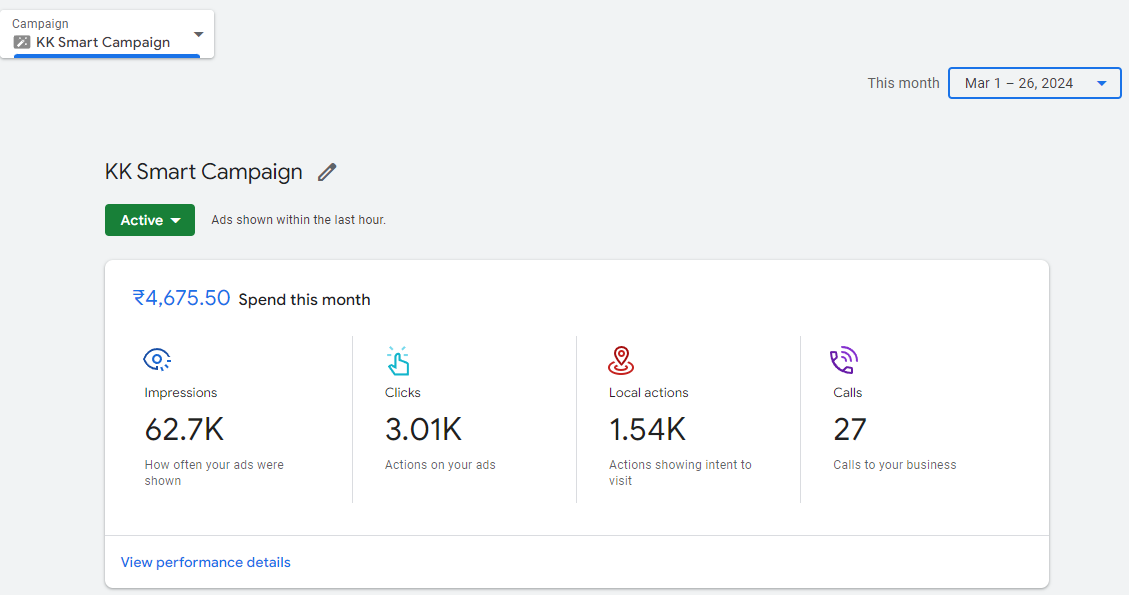The width and height of the screenshot is (1129, 595).
Task: Click the "This month" label beside date picker
Action: [903, 83]
